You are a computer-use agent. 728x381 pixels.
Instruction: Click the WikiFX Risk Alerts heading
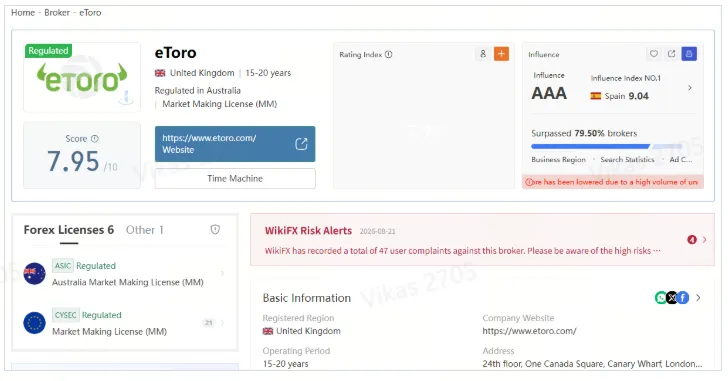pyautogui.click(x=308, y=231)
